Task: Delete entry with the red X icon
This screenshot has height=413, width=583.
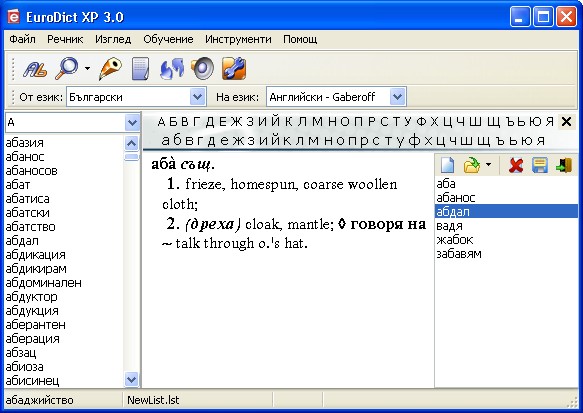Action: 516,165
